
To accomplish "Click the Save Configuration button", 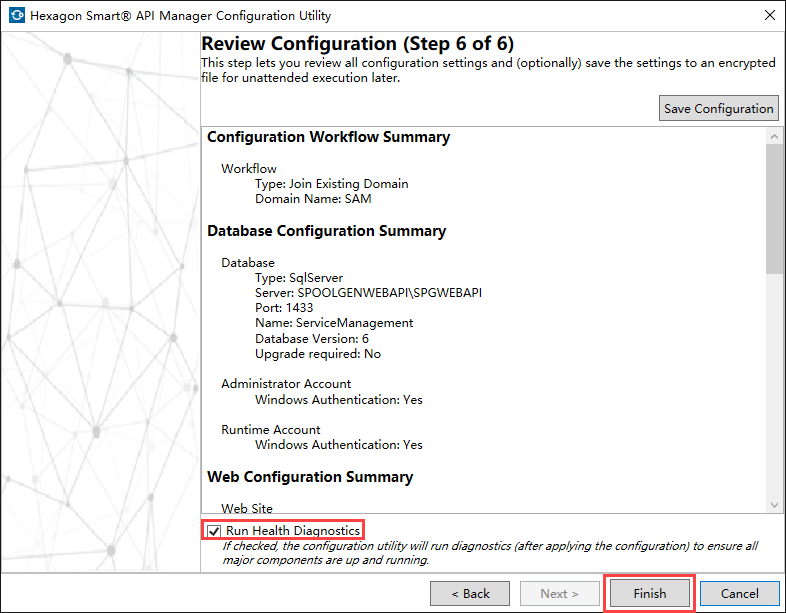I will tap(719, 108).
